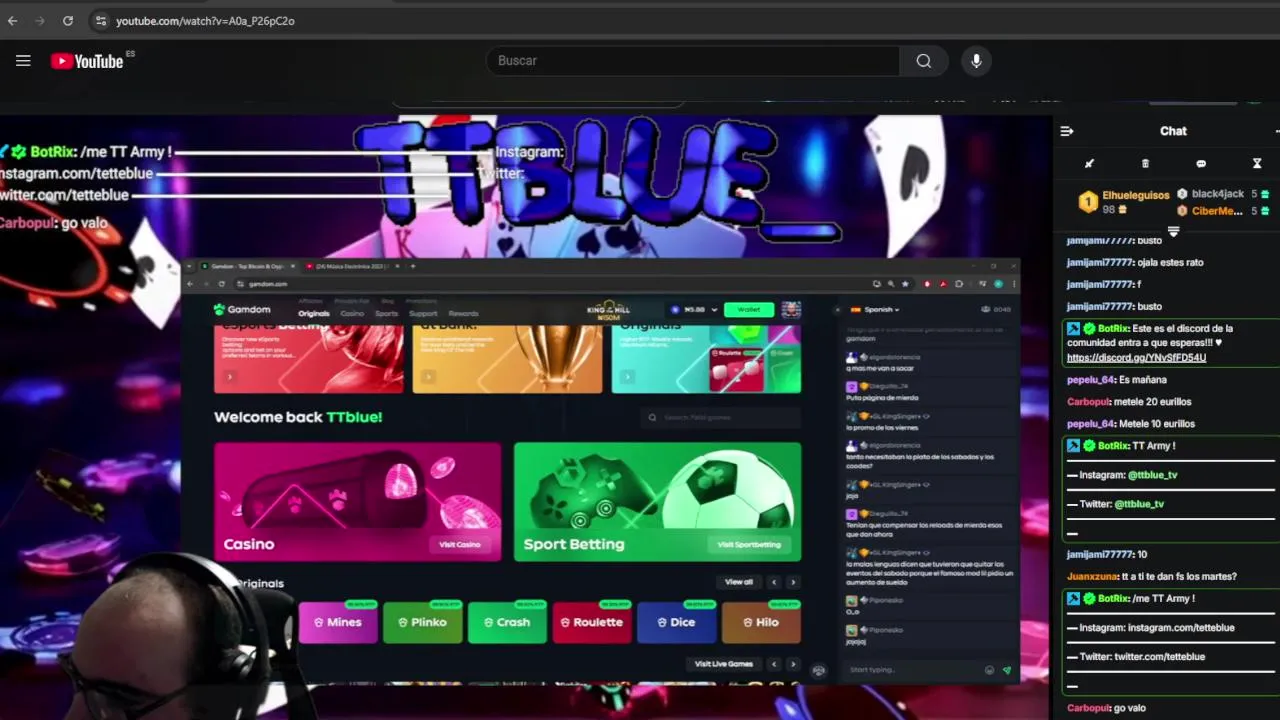Image resolution: width=1280 pixels, height=720 pixels.
Task: Reload the page in the outer browser
Action: 67,20
